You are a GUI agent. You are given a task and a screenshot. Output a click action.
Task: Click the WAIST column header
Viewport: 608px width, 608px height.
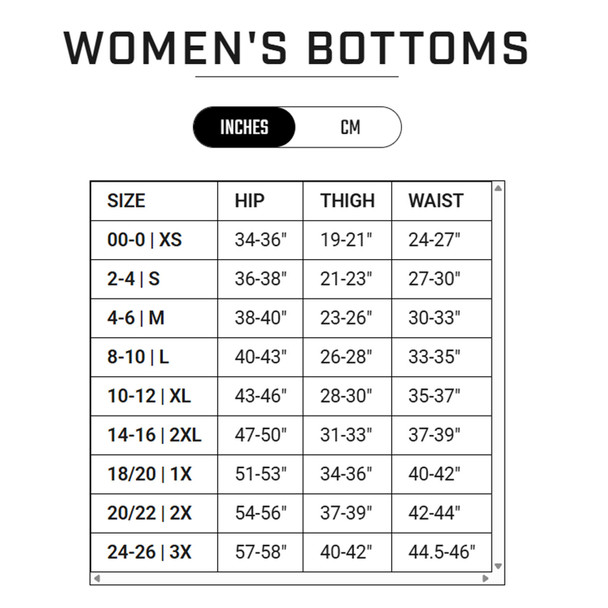coord(435,200)
